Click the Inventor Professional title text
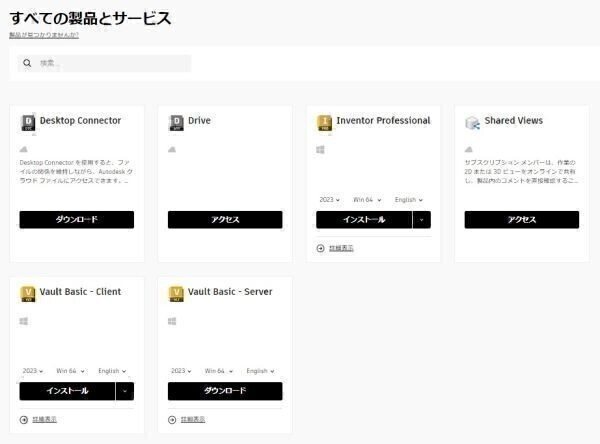The height and width of the screenshot is (444, 600). pyautogui.click(x=383, y=121)
